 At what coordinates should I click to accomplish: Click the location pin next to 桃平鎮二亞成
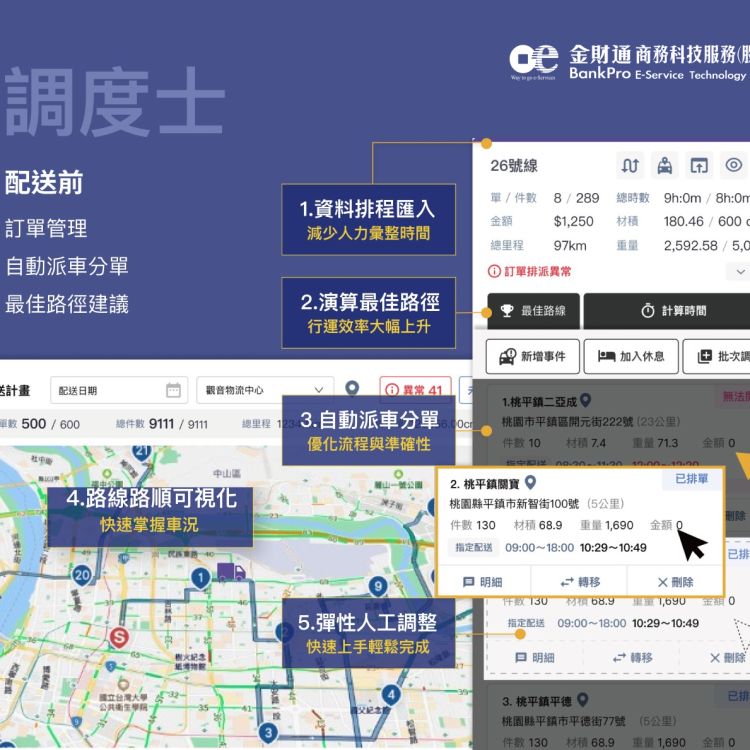point(585,400)
